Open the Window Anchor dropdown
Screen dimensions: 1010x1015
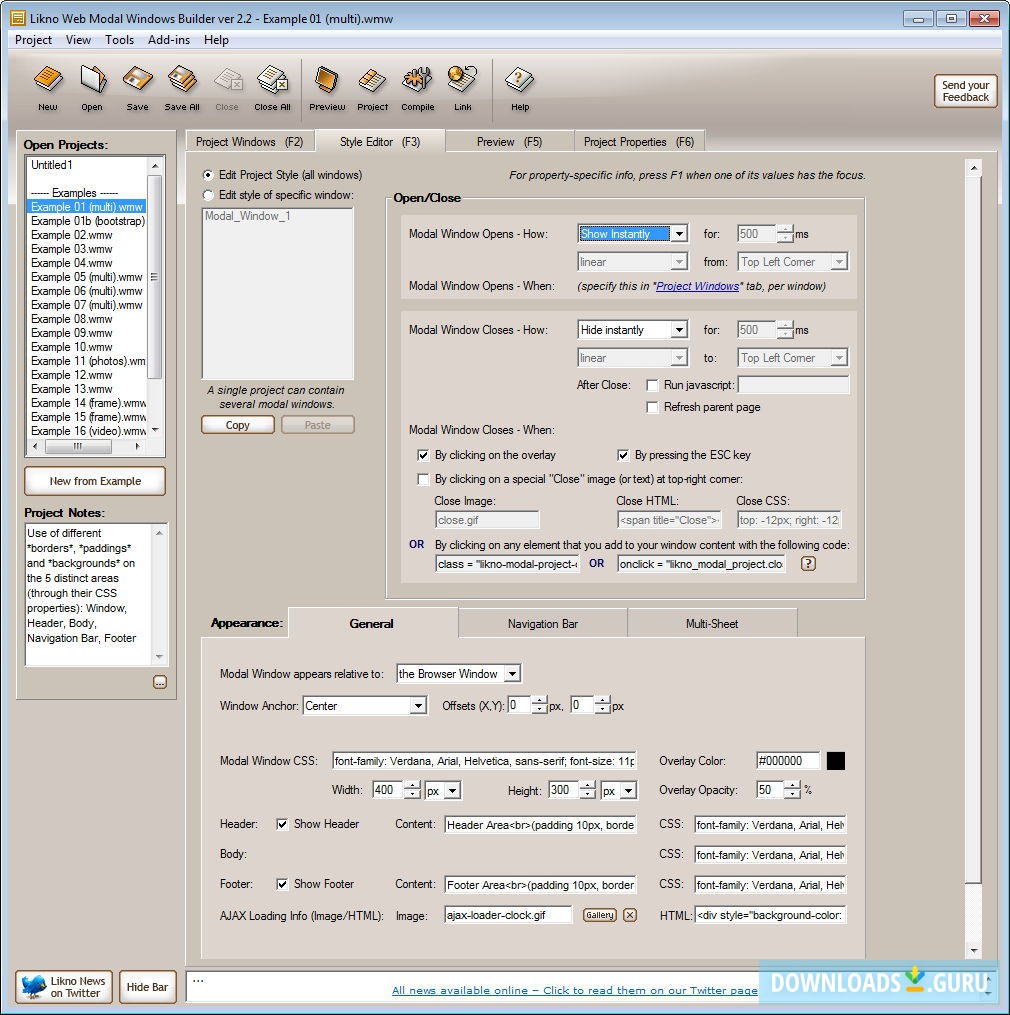click(418, 706)
